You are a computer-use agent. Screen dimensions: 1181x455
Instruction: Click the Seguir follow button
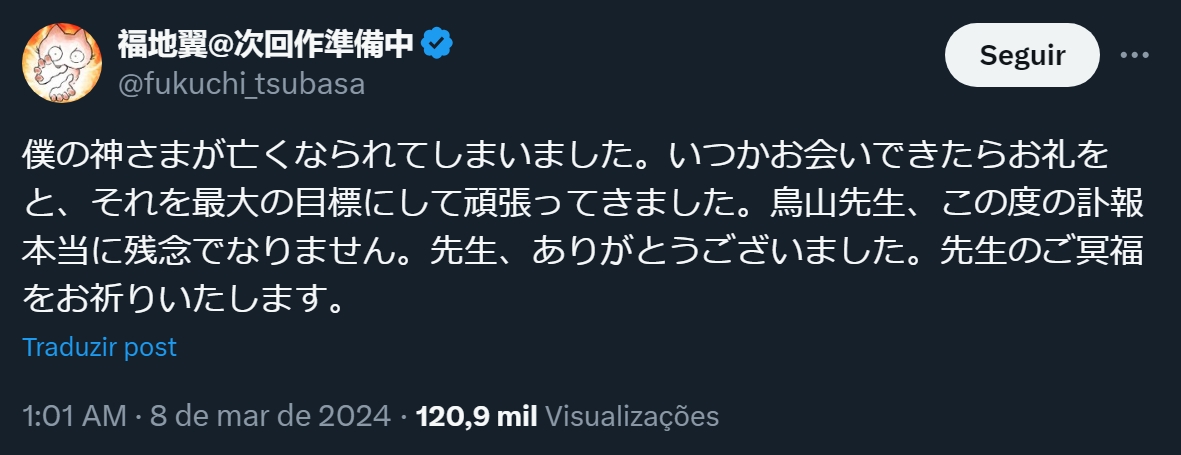pyautogui.click(x=1022, y=55)
